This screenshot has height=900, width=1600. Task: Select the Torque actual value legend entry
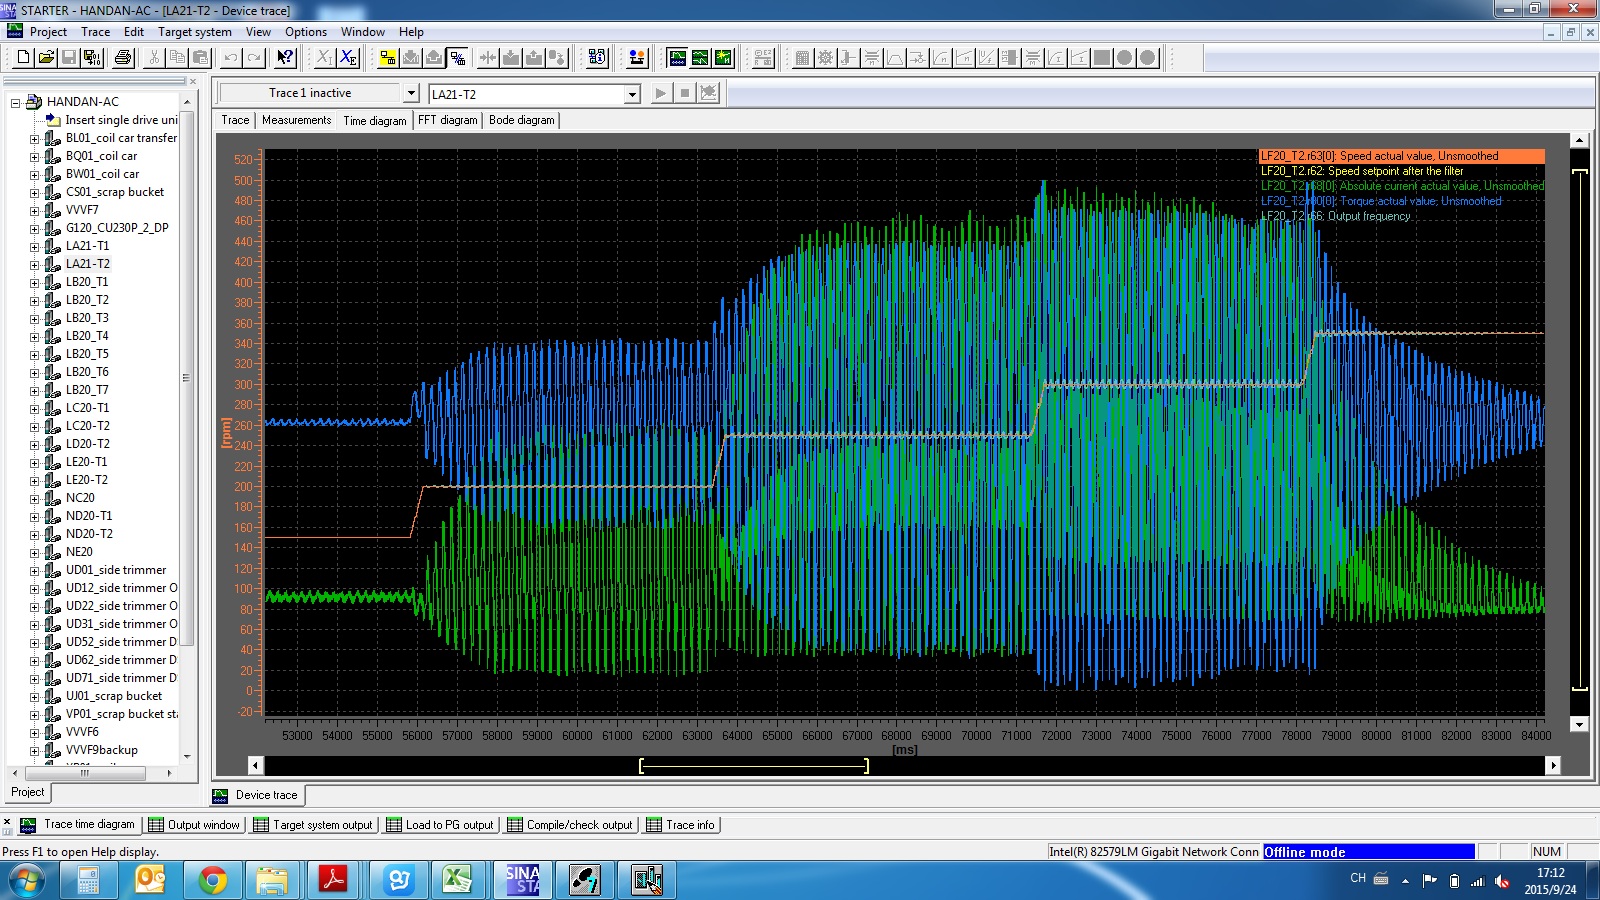(x=1381, y=201)
